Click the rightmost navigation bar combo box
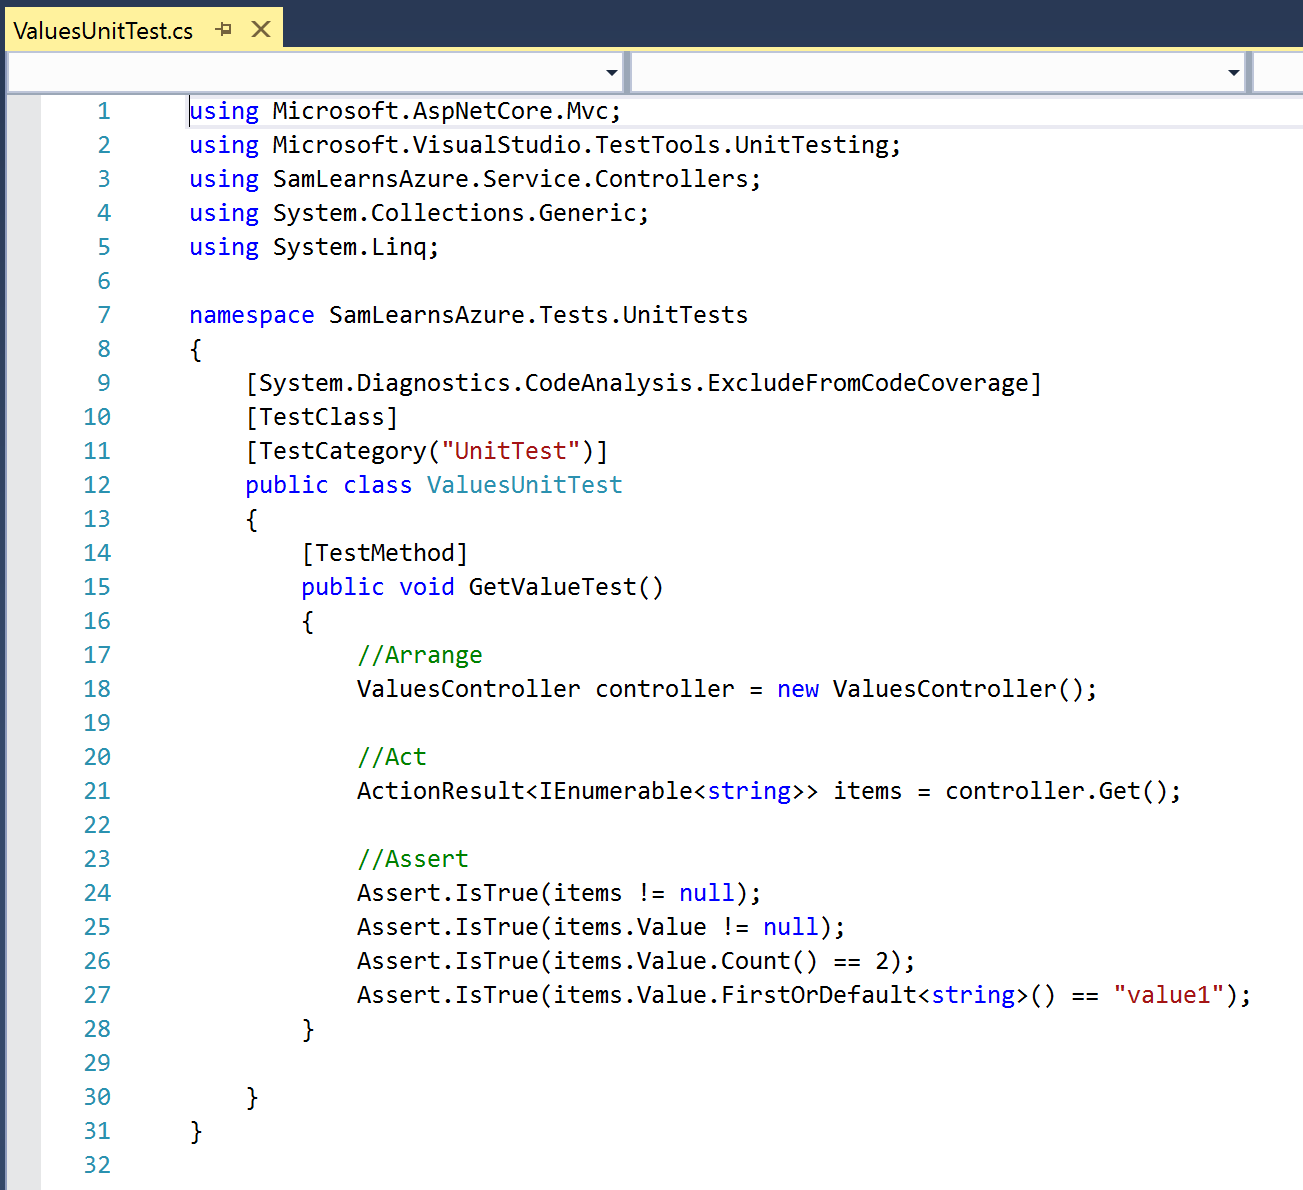Image resolution: width=1303 pixels, height=1190 pixels. coord(1280,73)
